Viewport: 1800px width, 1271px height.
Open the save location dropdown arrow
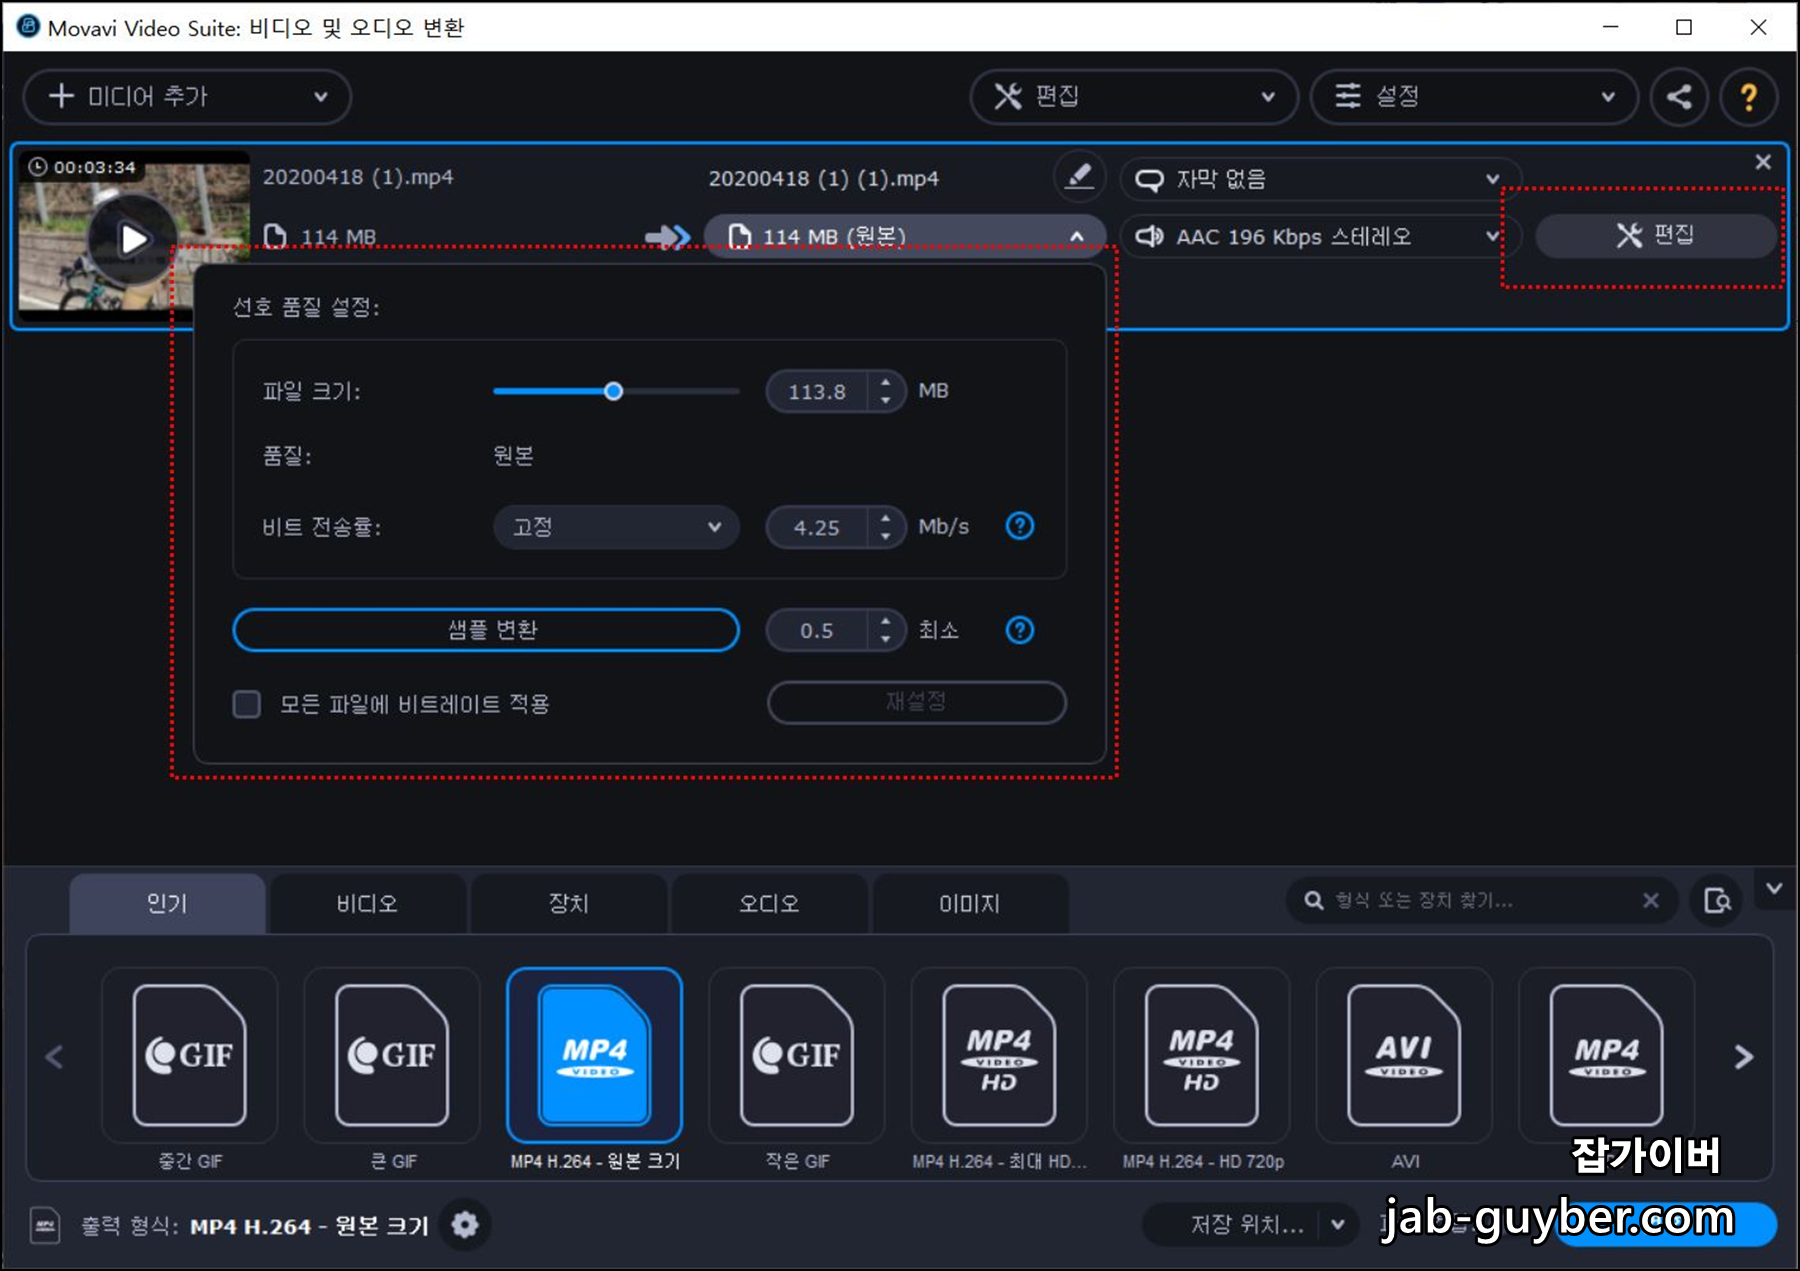1338,1225
